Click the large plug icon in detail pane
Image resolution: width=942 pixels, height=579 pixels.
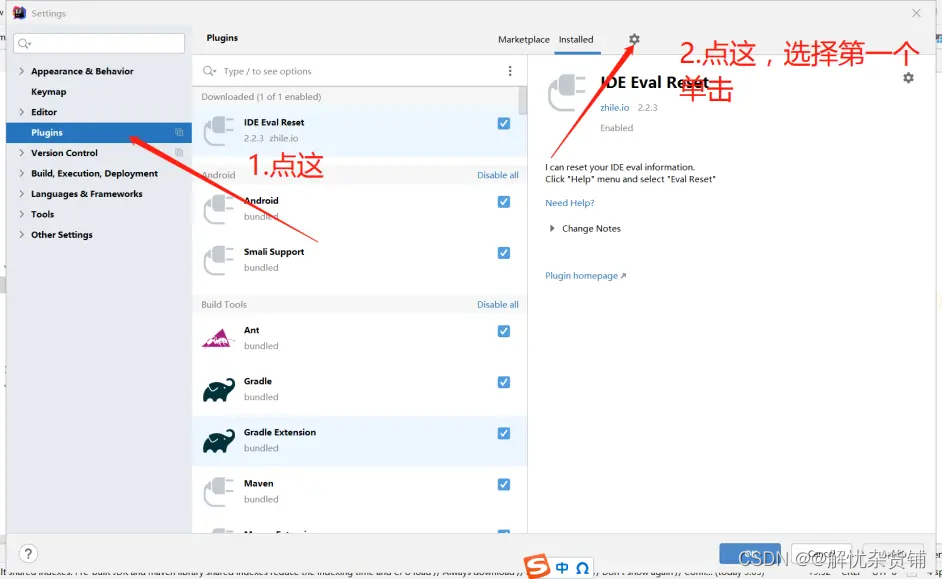tap(567, 92)
